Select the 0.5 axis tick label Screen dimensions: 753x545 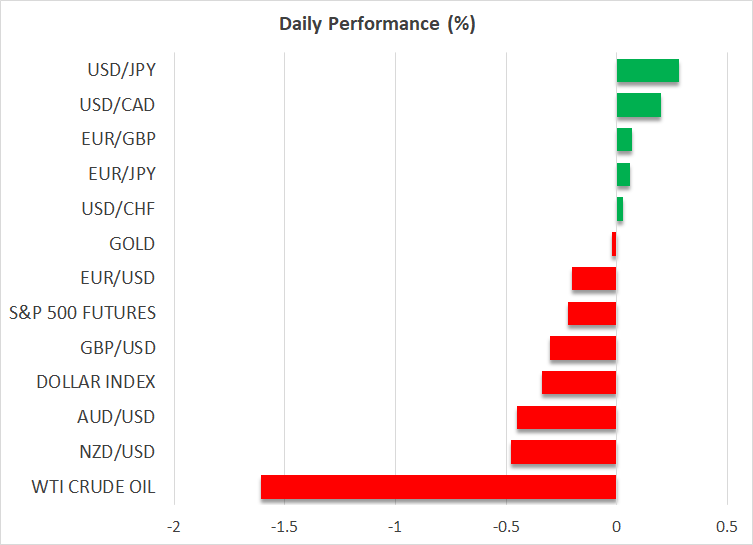click(727, 526)
